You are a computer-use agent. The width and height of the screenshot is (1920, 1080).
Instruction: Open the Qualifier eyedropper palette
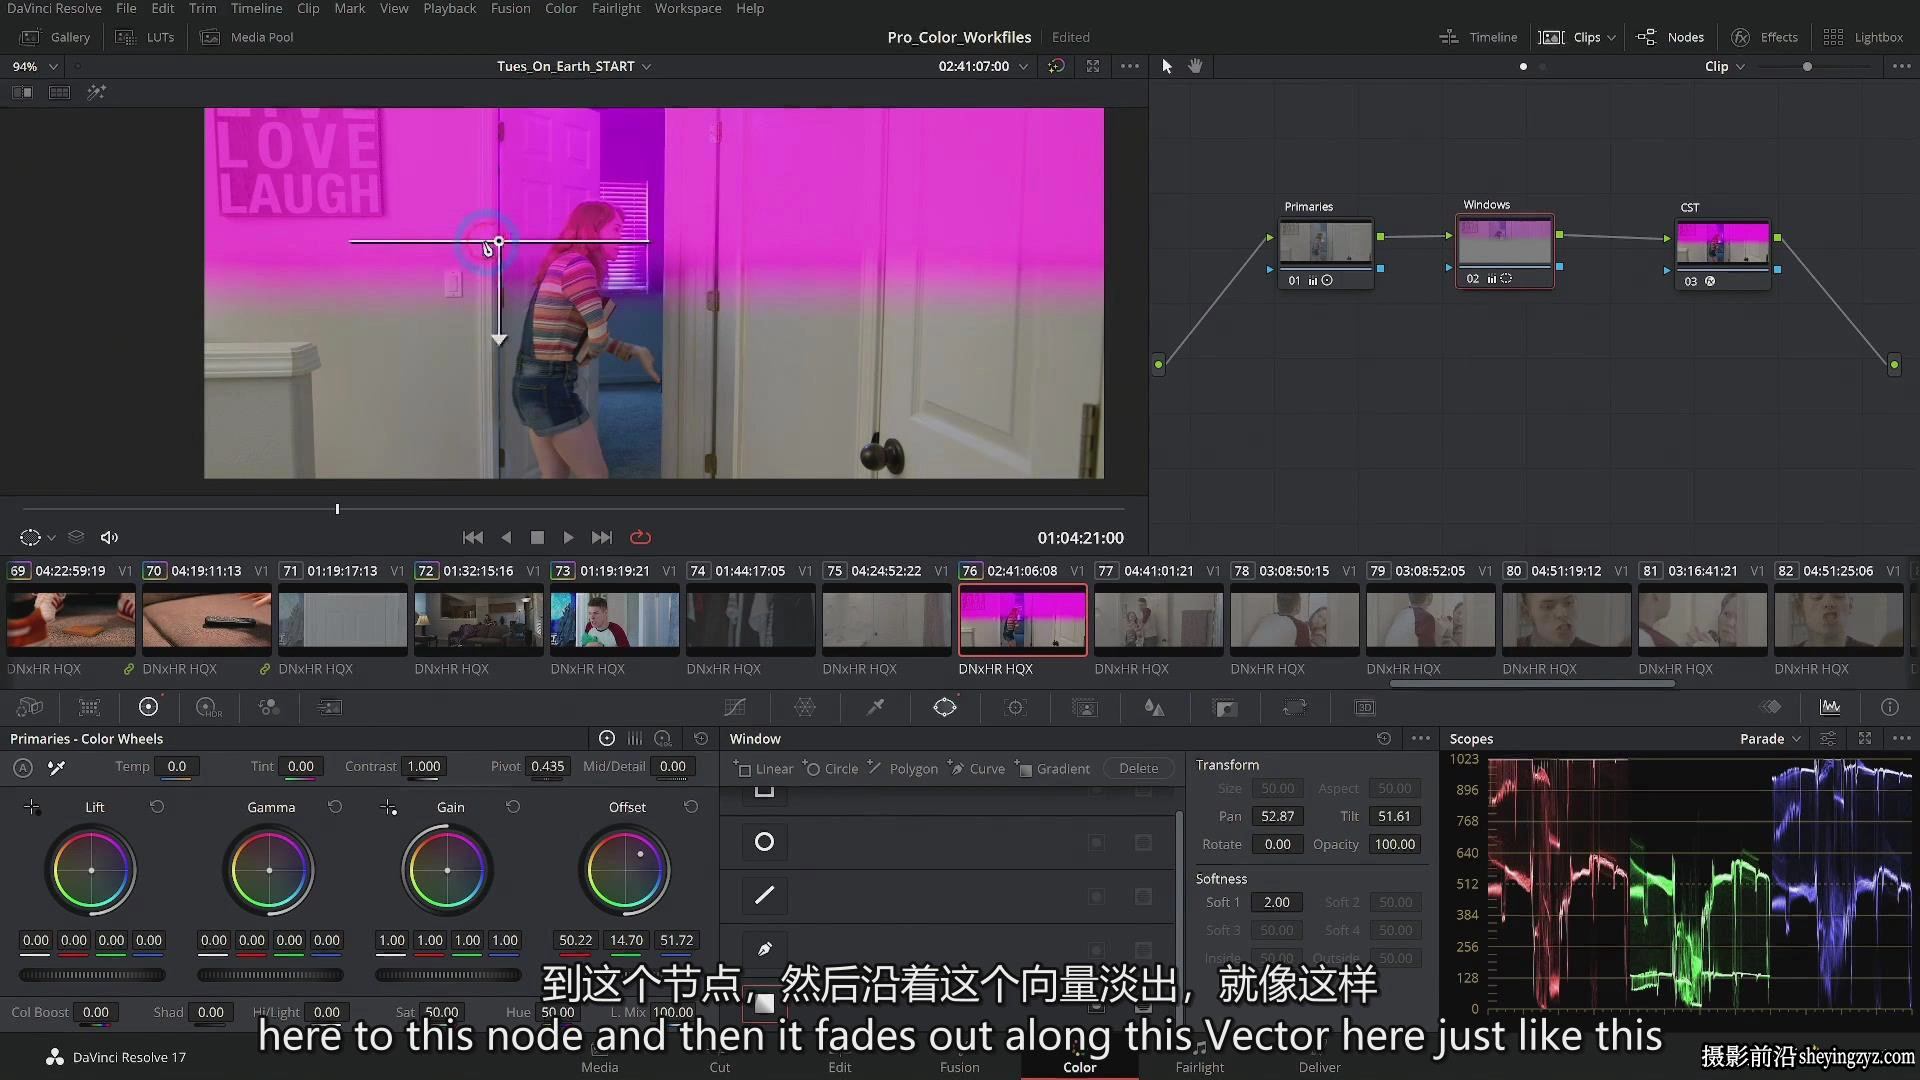875,707
